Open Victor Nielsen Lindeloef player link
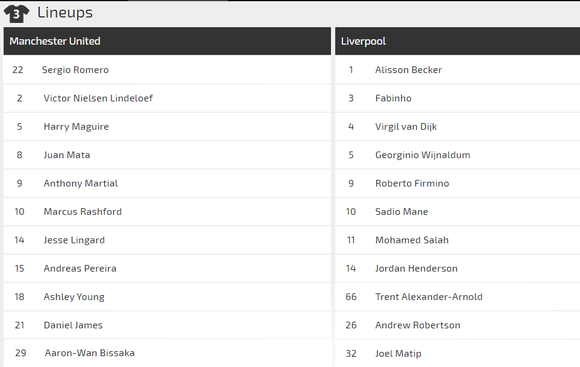 point(98,98)
